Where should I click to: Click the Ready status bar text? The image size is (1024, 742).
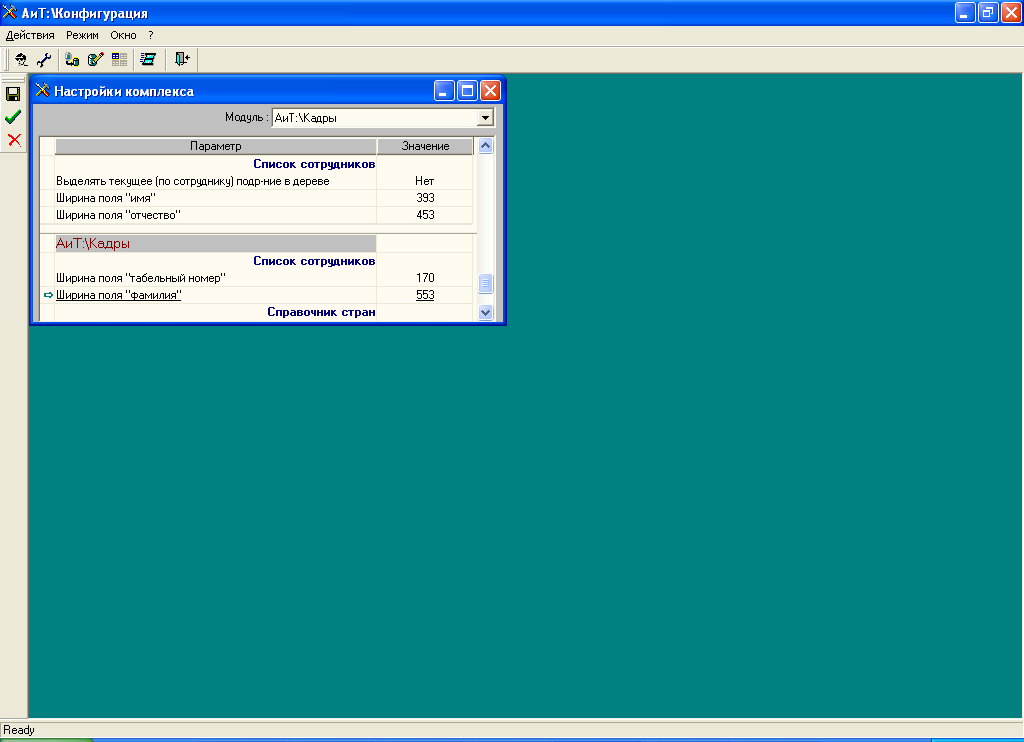pyautogui.click(x=19, y=730)
